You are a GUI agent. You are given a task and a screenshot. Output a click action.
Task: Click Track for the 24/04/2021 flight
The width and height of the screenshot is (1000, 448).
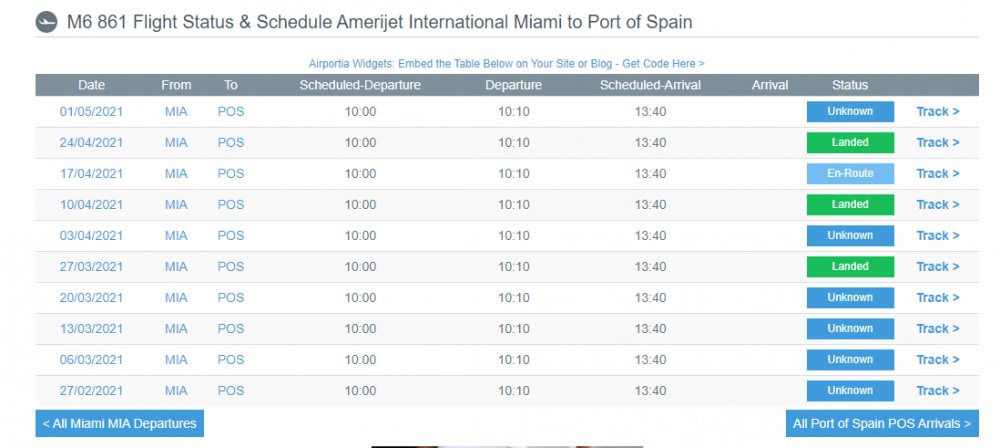click(938, 142)
